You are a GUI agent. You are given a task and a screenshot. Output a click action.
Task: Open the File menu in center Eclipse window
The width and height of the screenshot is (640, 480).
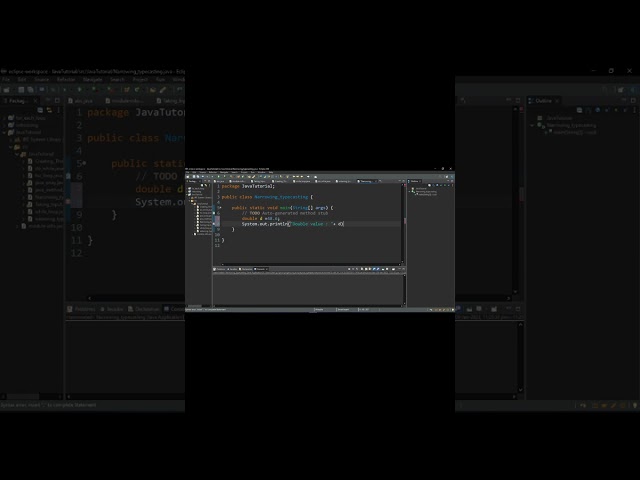point(187,172)
